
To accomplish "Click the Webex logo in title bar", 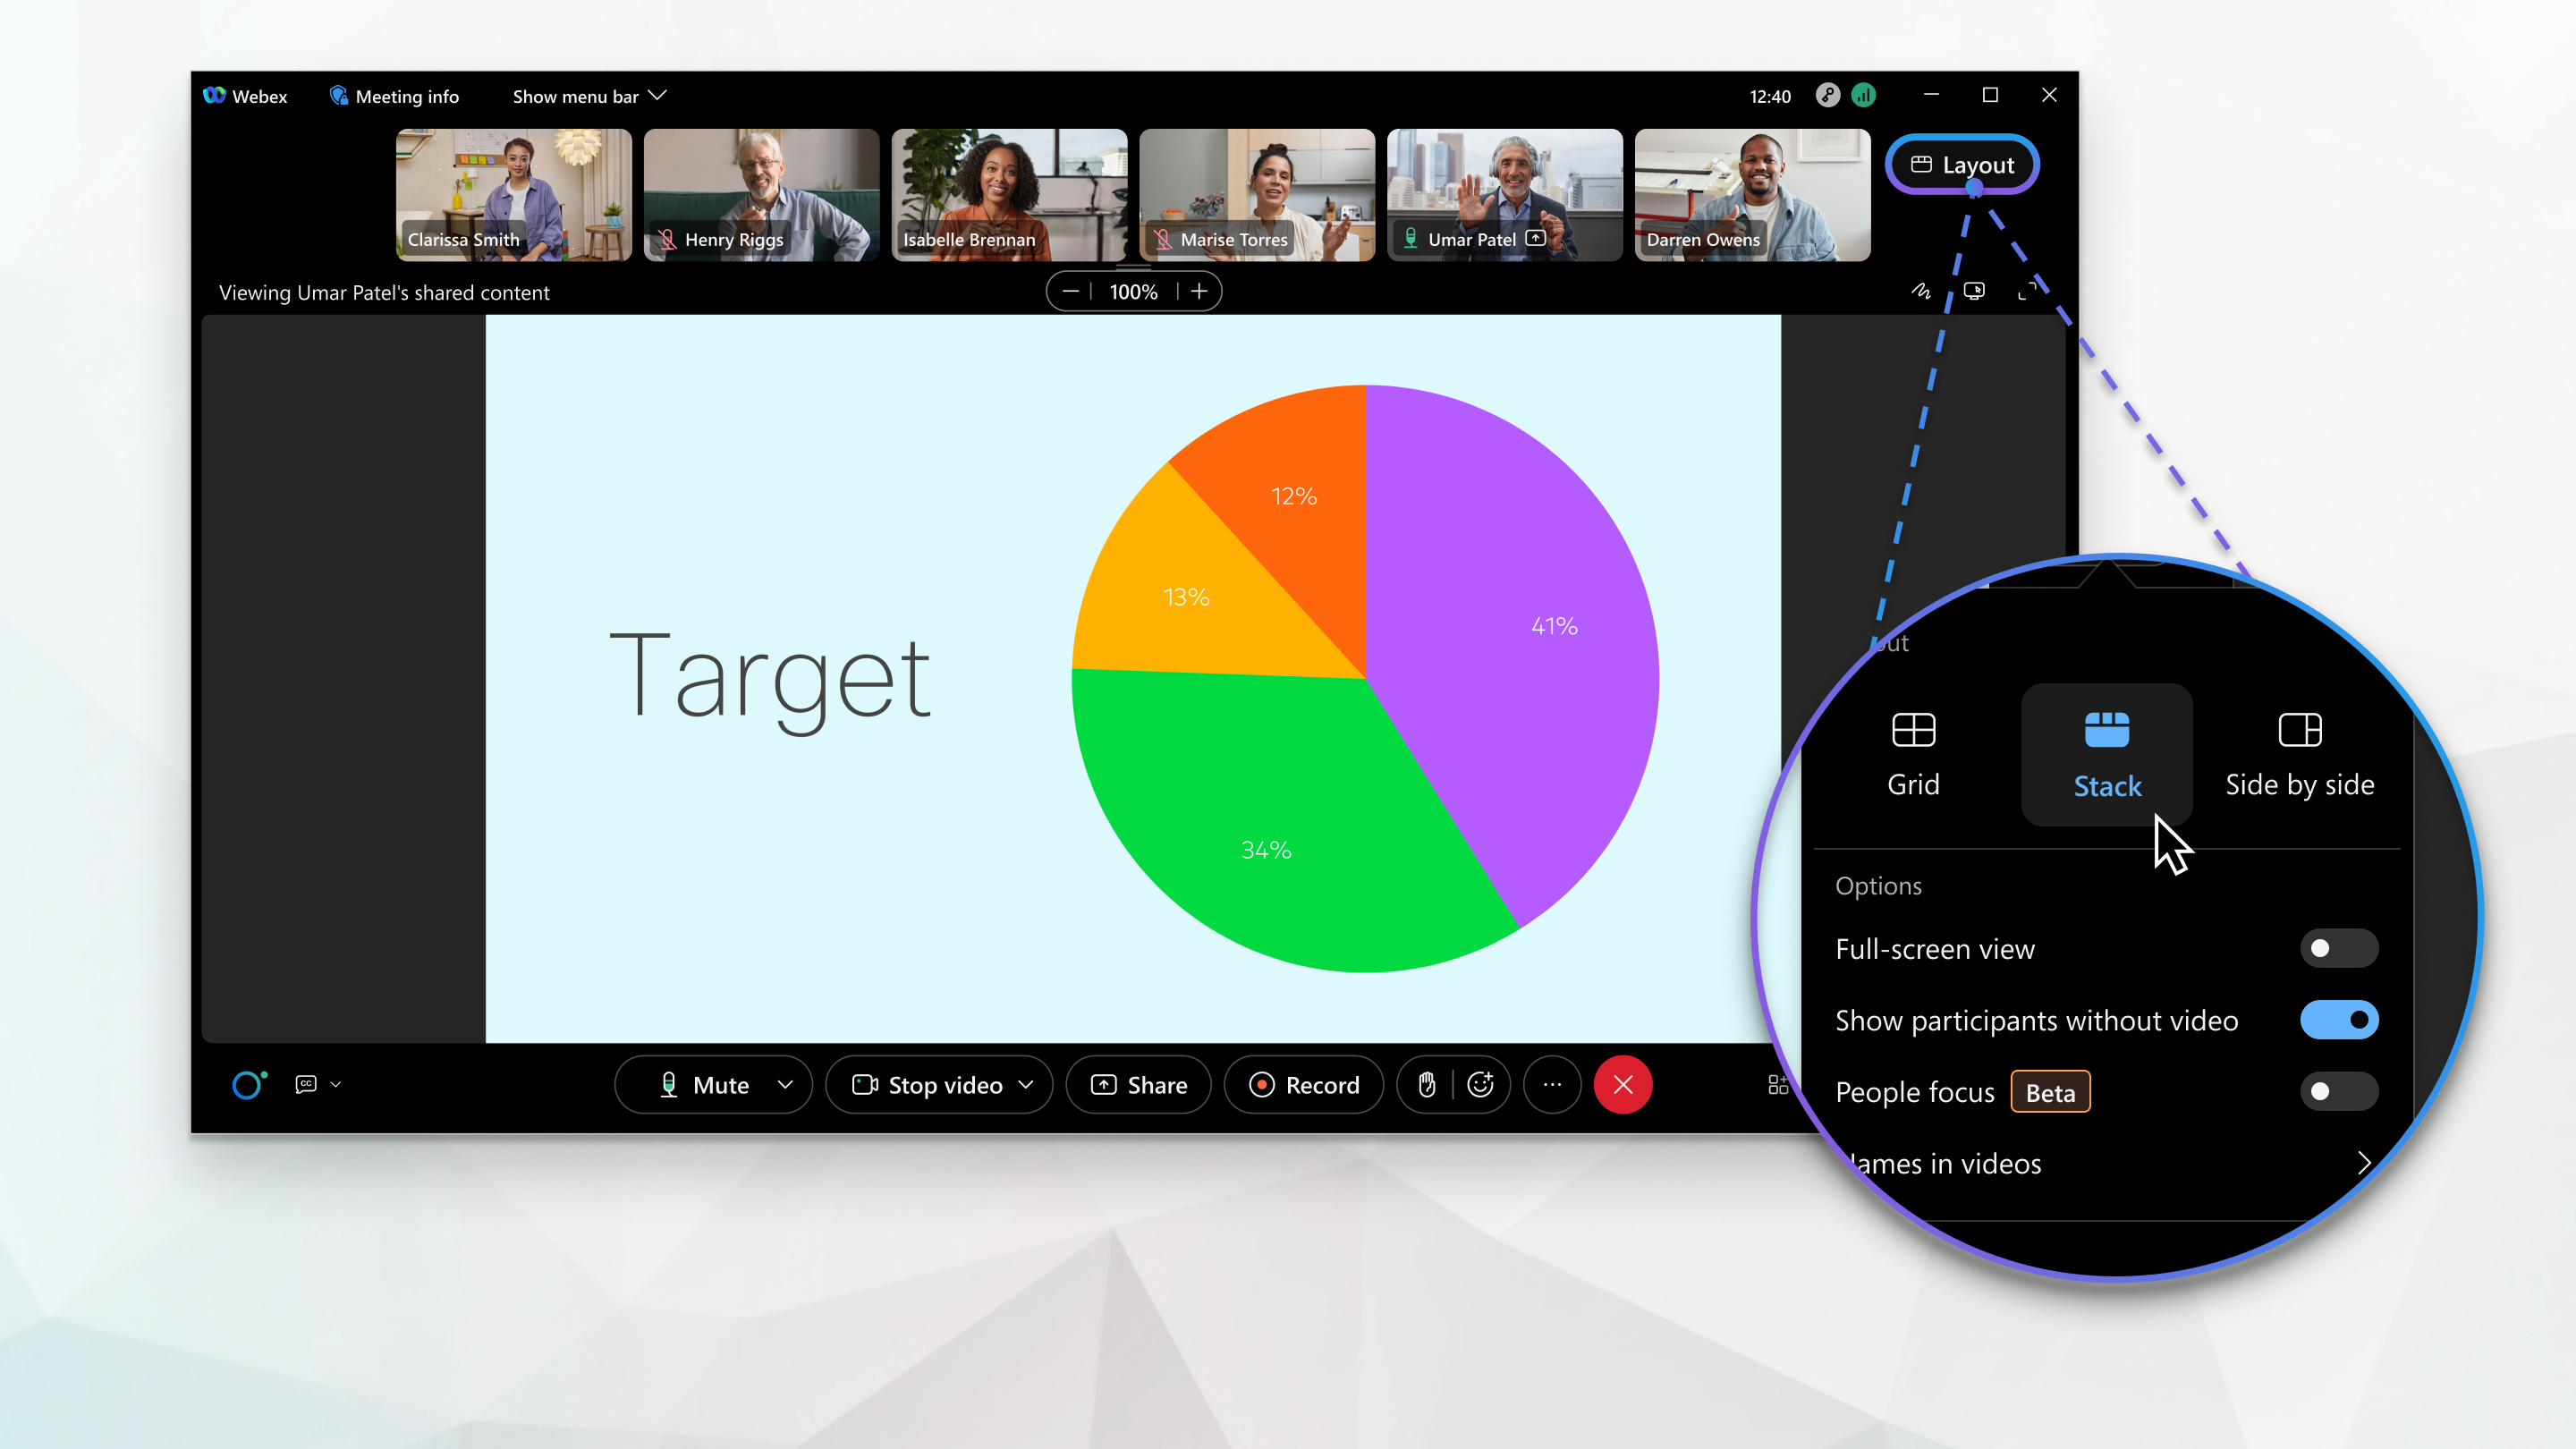I will [x=210, y=96].
